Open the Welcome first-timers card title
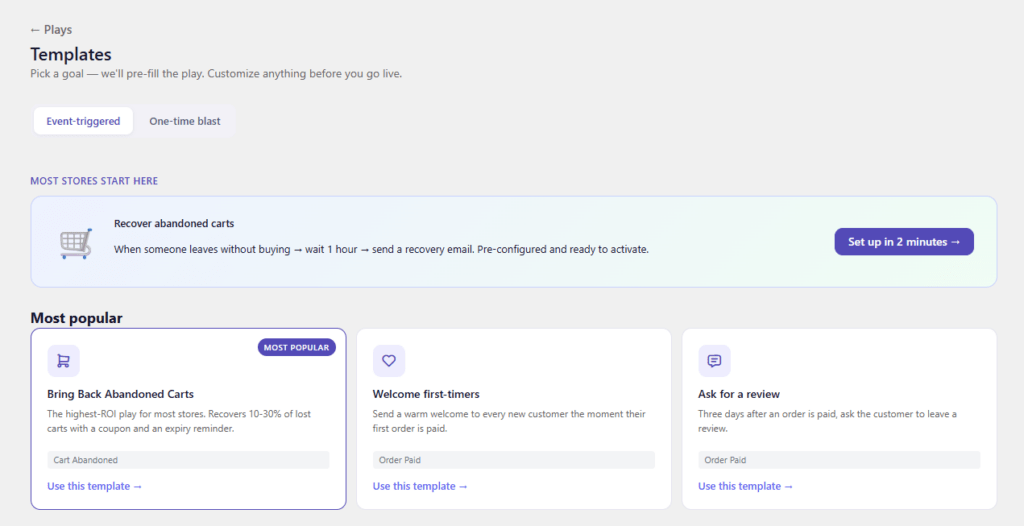The image size is (1024, 526). pyautogui.click(x=426, y=395)
